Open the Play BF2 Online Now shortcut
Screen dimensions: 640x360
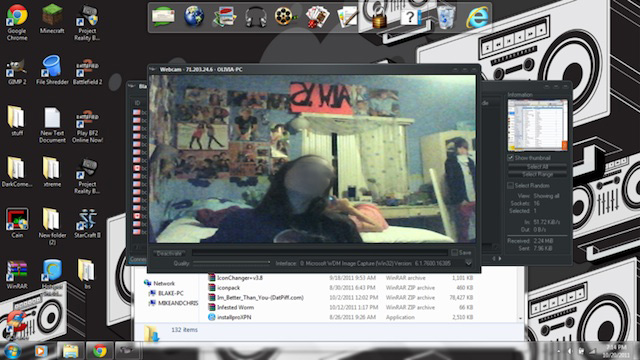click(87, 127)
